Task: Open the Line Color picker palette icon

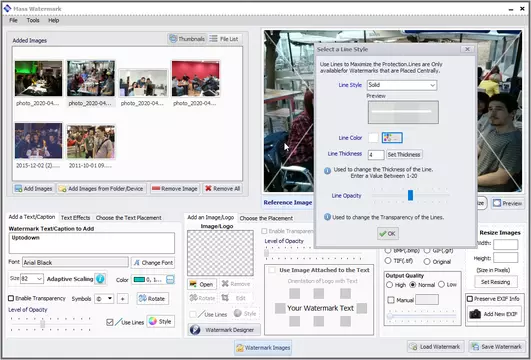Action: point(392,138)
